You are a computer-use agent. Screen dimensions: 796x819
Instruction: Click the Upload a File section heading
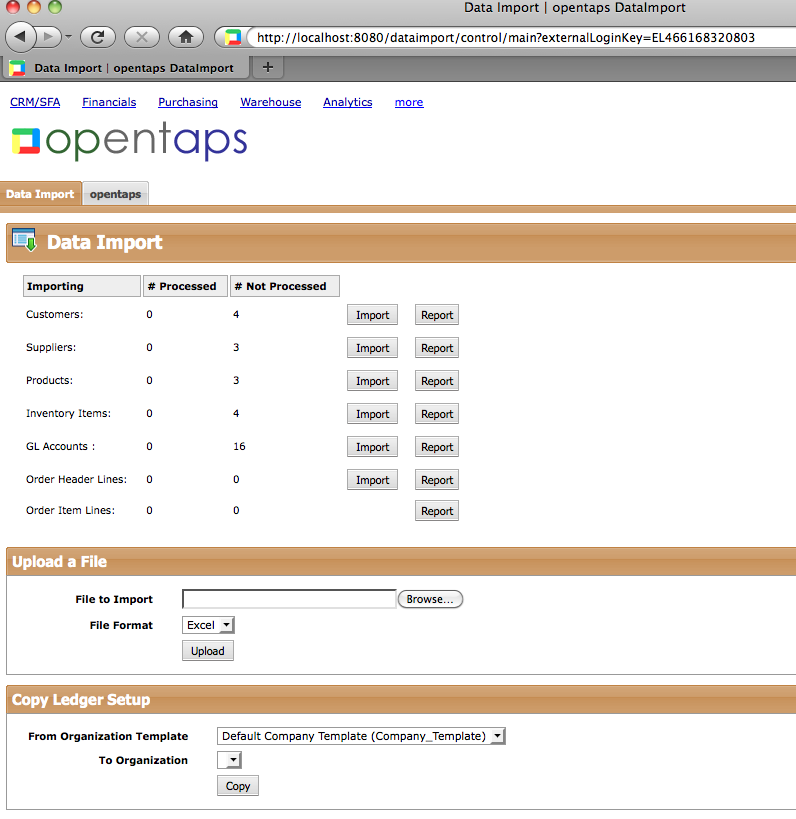tap(60, 561)
